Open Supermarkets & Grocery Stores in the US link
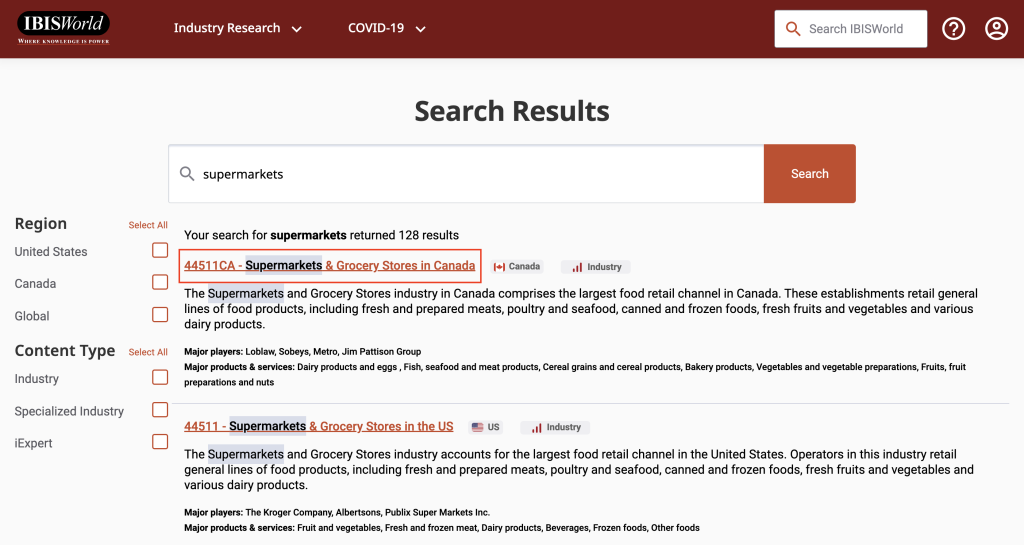 (x=318, y=426)
